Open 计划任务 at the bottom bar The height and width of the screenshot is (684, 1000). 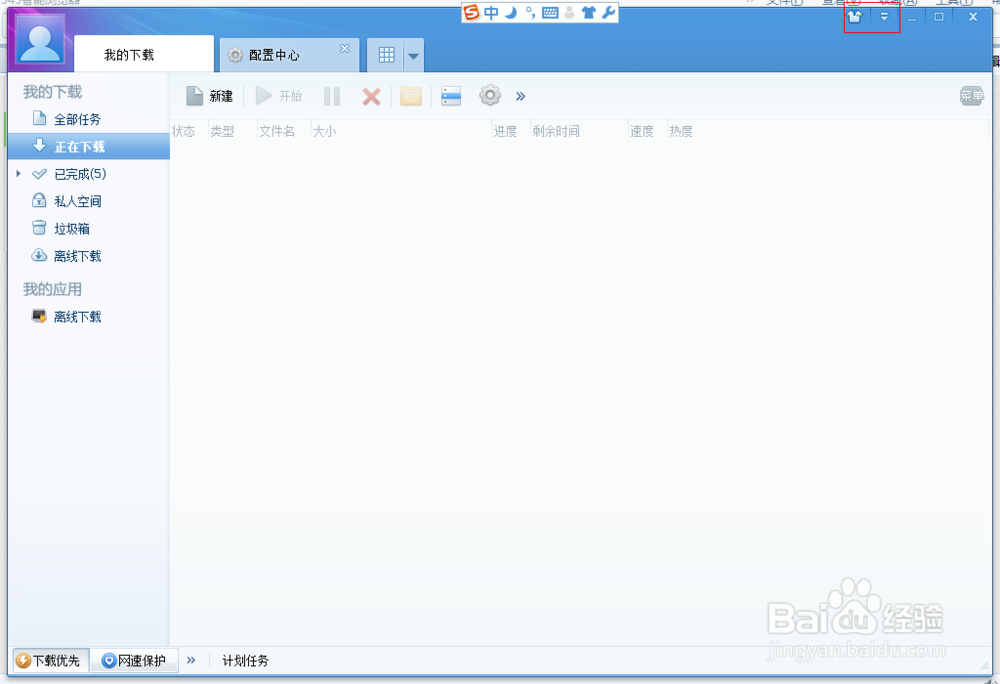pos(245,660)
